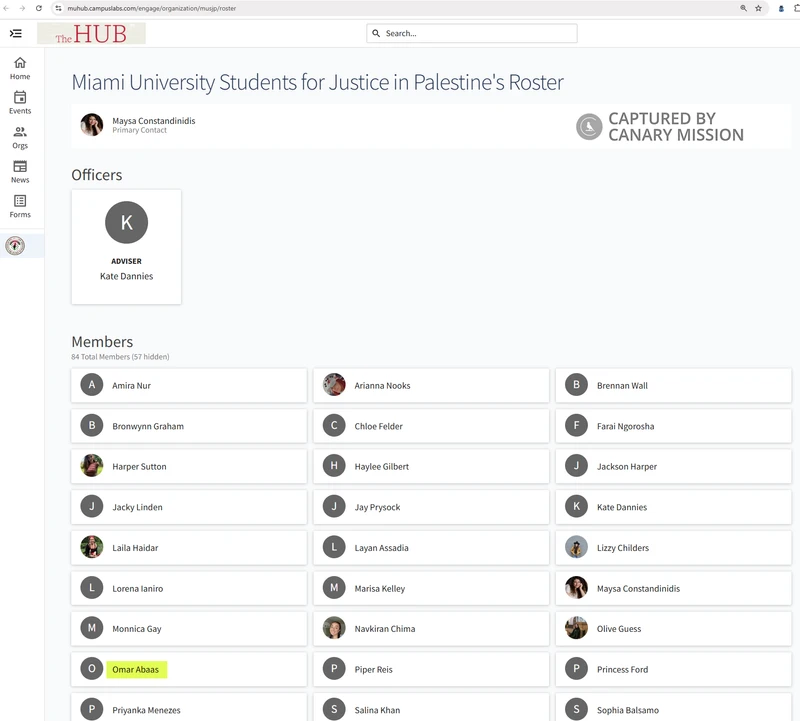Viewport: 800px width, 721px height.
Task: Open News in sidebar
Action: pyautogui.click(x=20, y=172)
